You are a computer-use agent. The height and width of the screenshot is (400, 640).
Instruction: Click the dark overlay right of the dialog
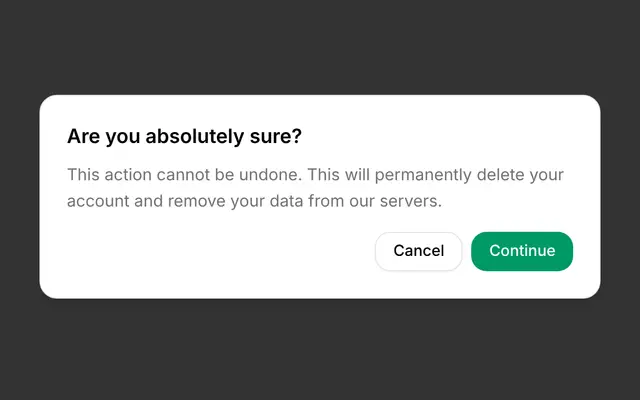620,197
